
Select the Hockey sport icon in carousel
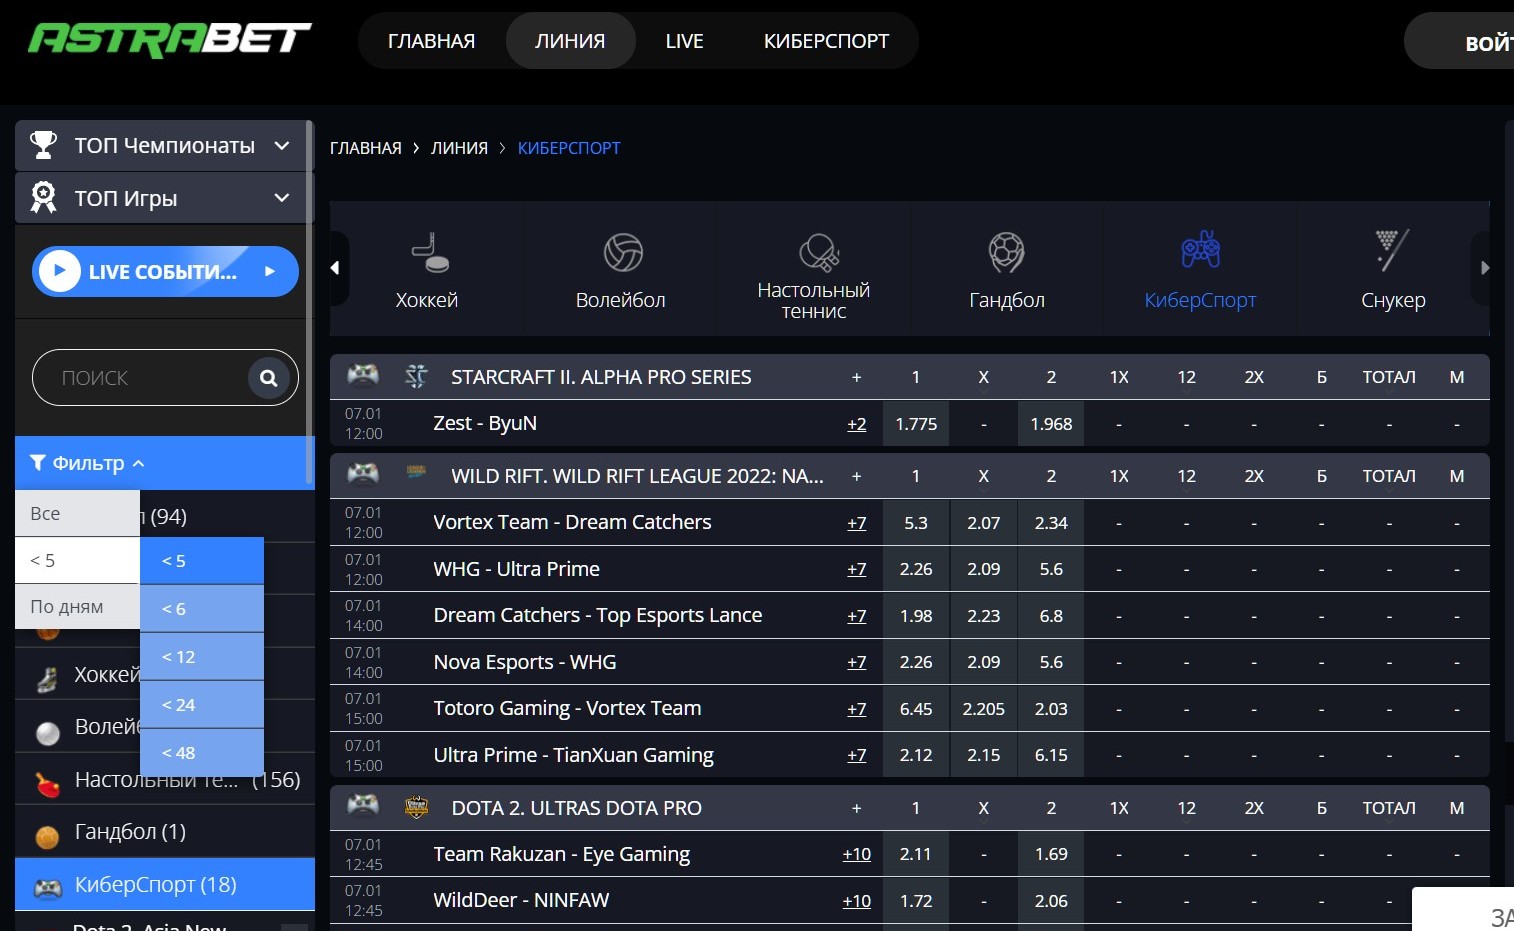(430, 252)
